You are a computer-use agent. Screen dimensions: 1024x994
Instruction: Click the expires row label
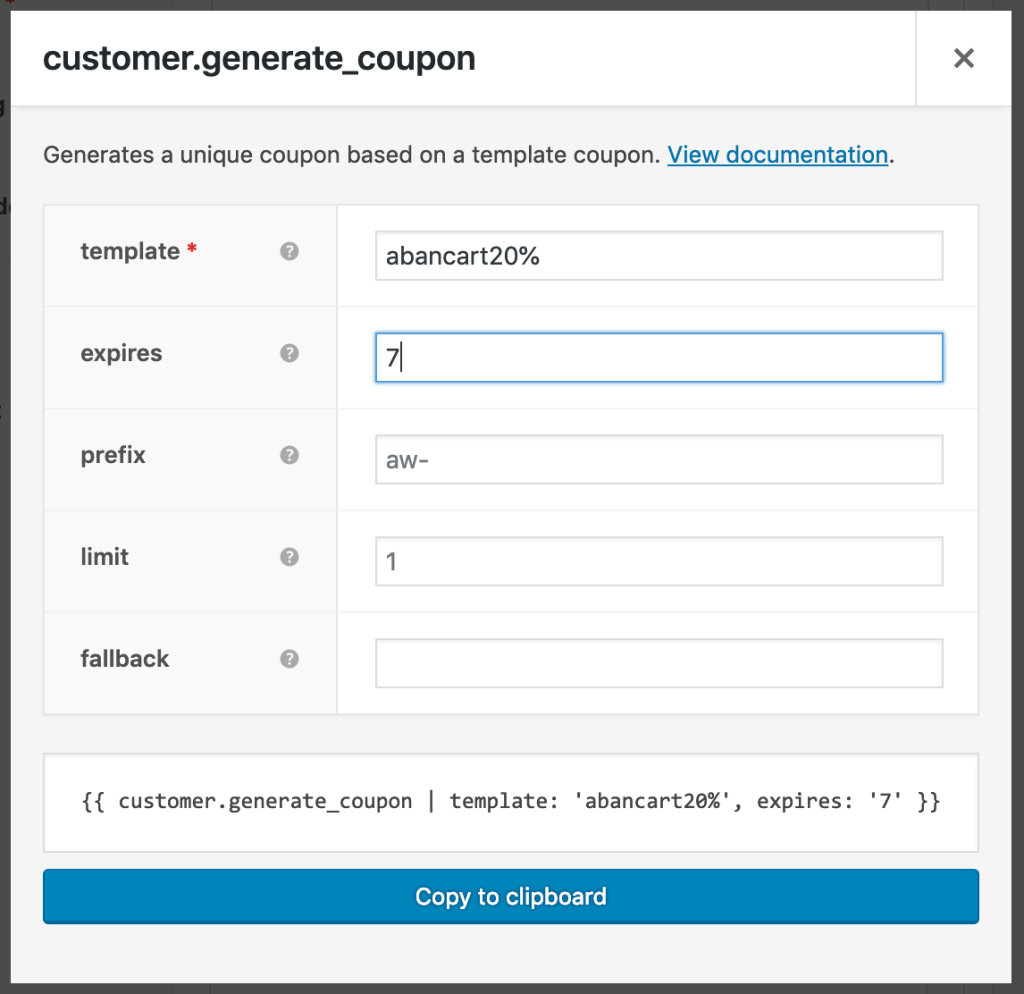[121, 353]
